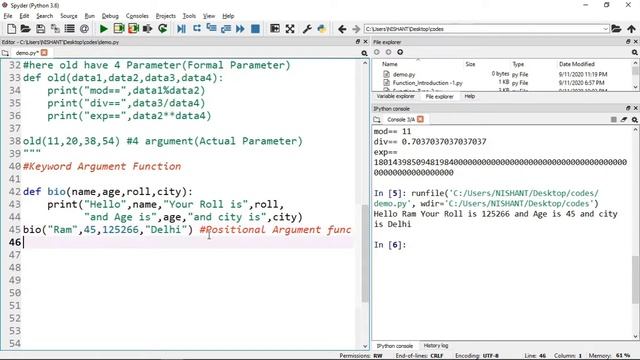The width and height of the screenshot is (640, 360).
Task: Run selection or current line icon
Action: pyautogui.click(x=148, y=29)
